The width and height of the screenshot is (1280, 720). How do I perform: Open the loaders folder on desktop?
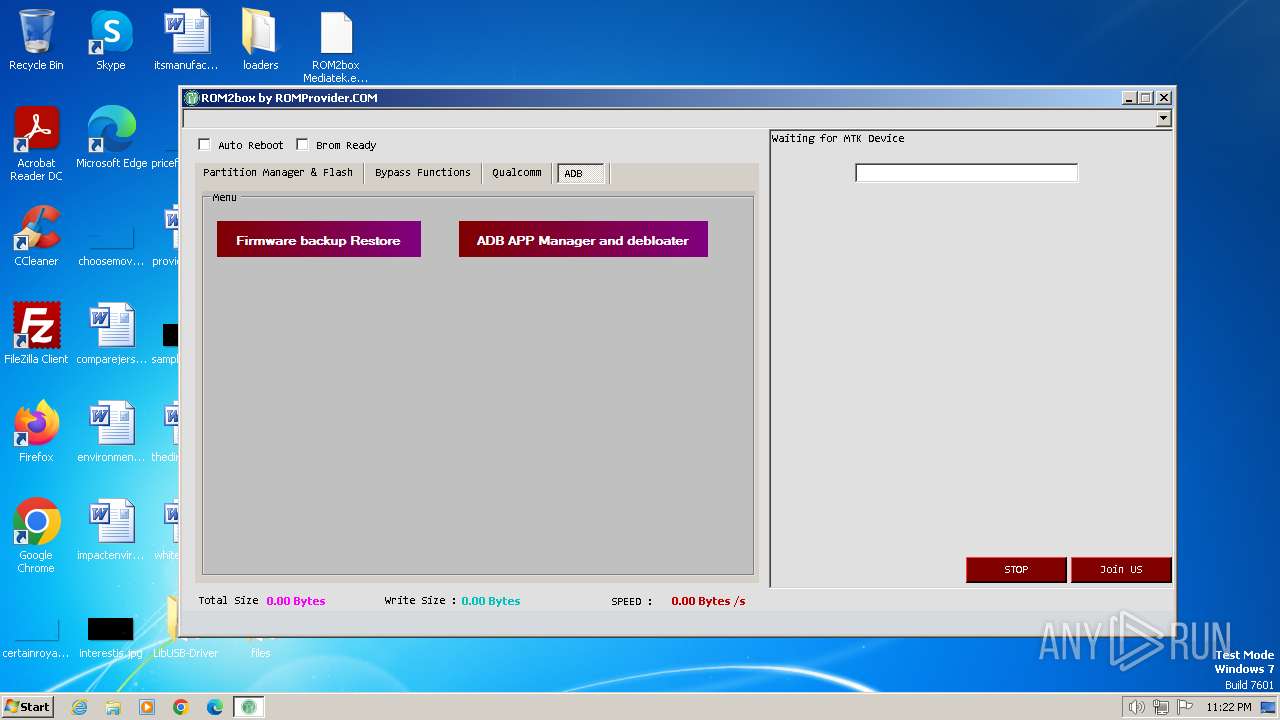pyautogui.click(x=260, y=40)
